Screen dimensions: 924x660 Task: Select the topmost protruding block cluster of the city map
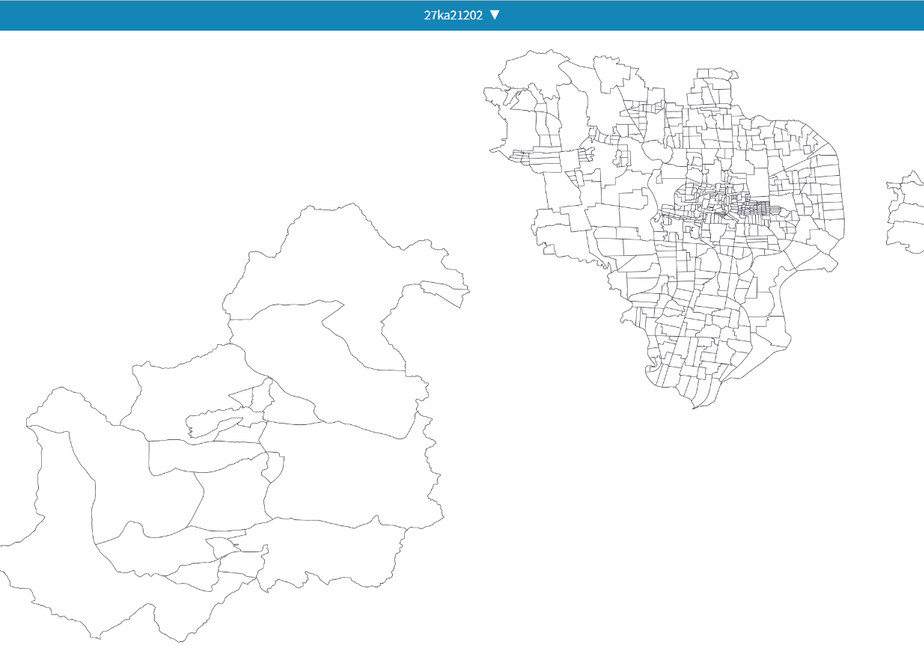coord(714,81)
